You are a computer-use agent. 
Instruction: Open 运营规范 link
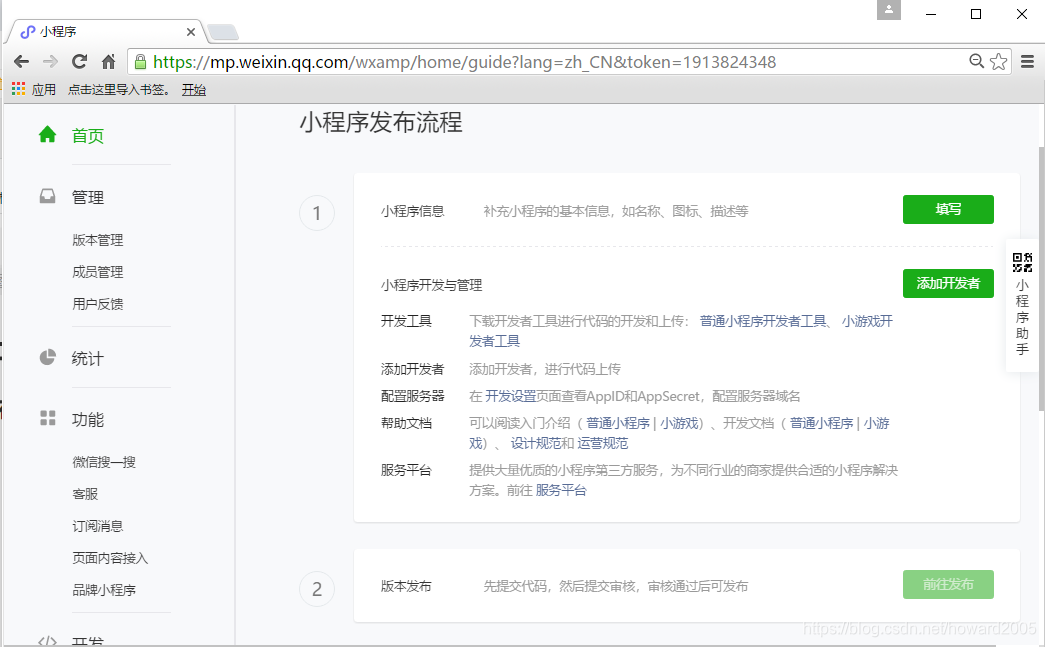tap(602, 444)
